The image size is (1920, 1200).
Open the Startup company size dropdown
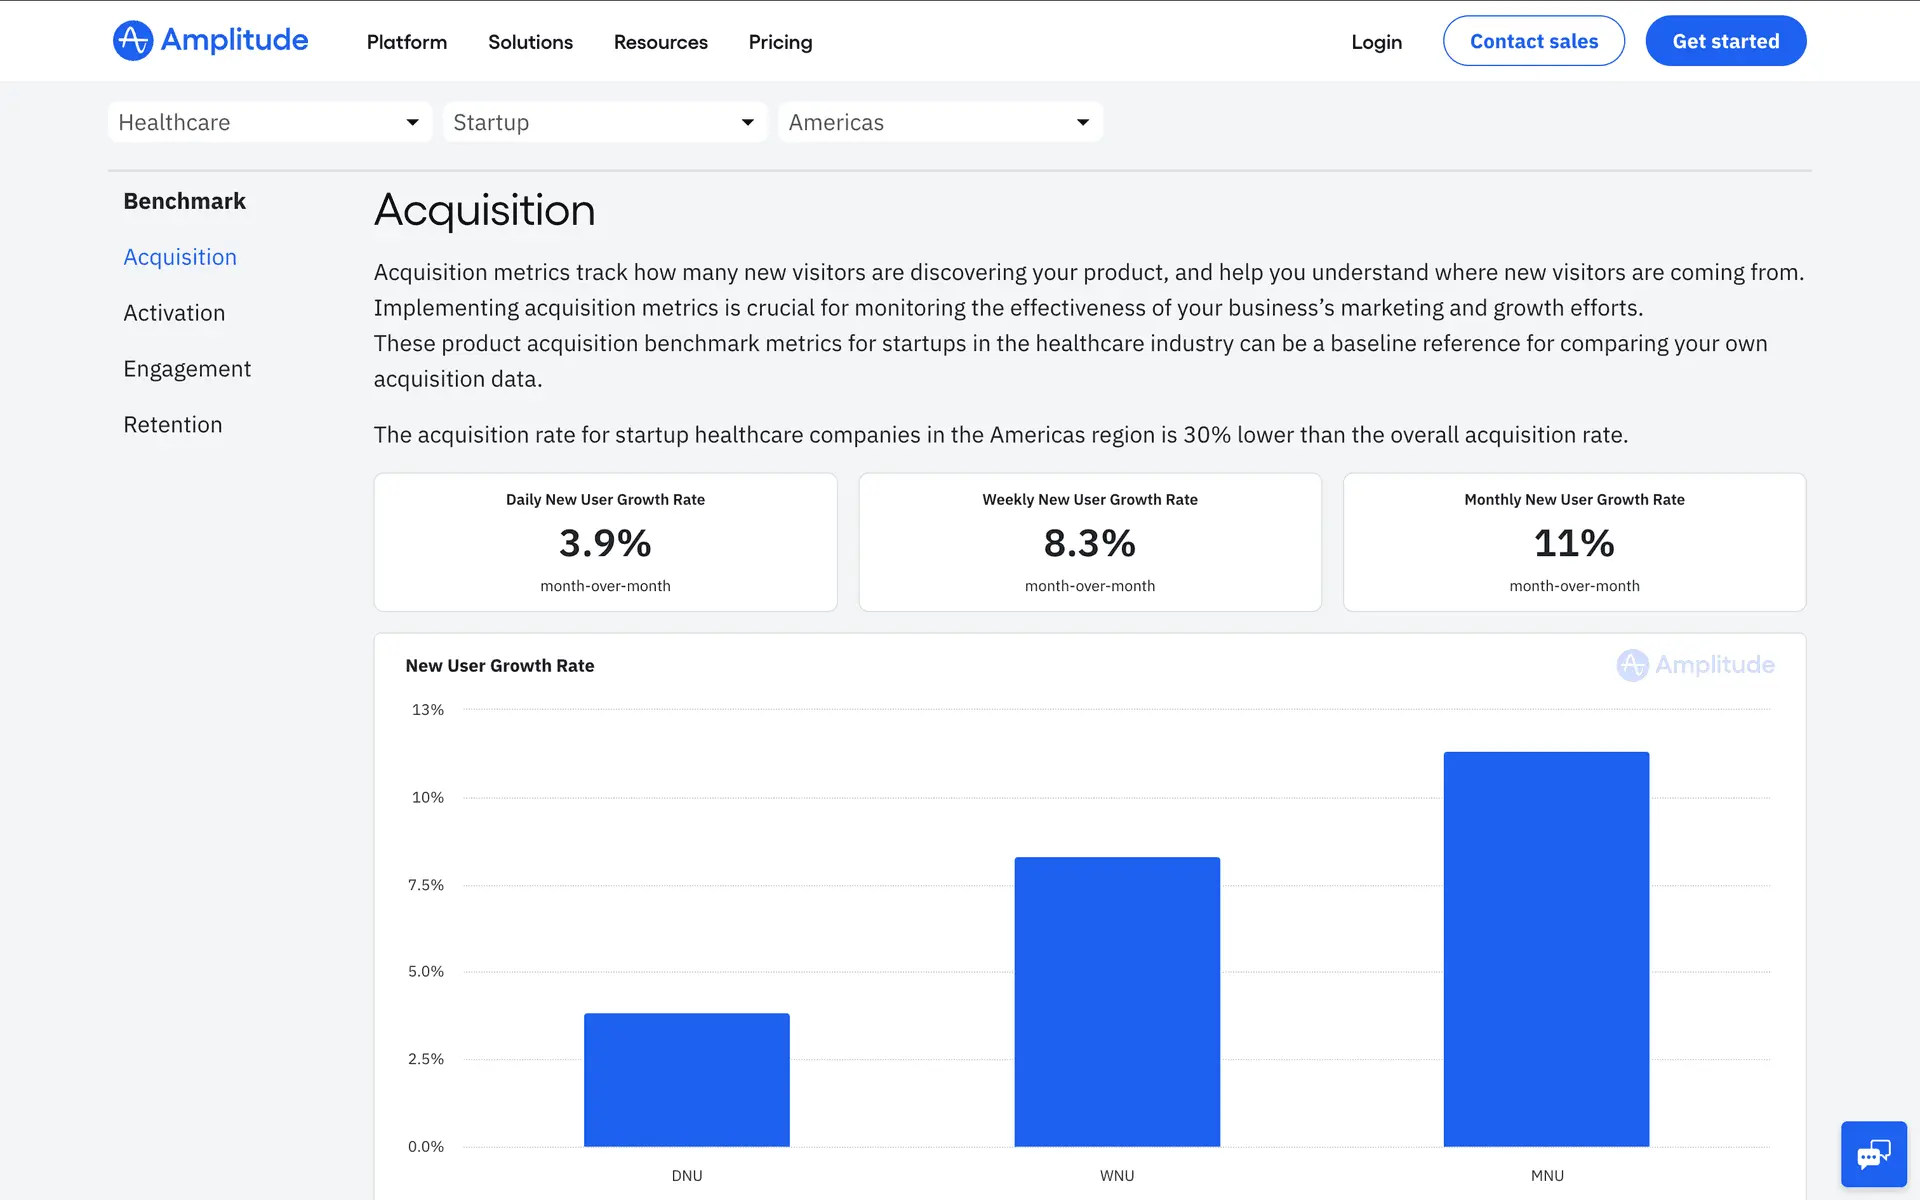click(x=604, y=122)
